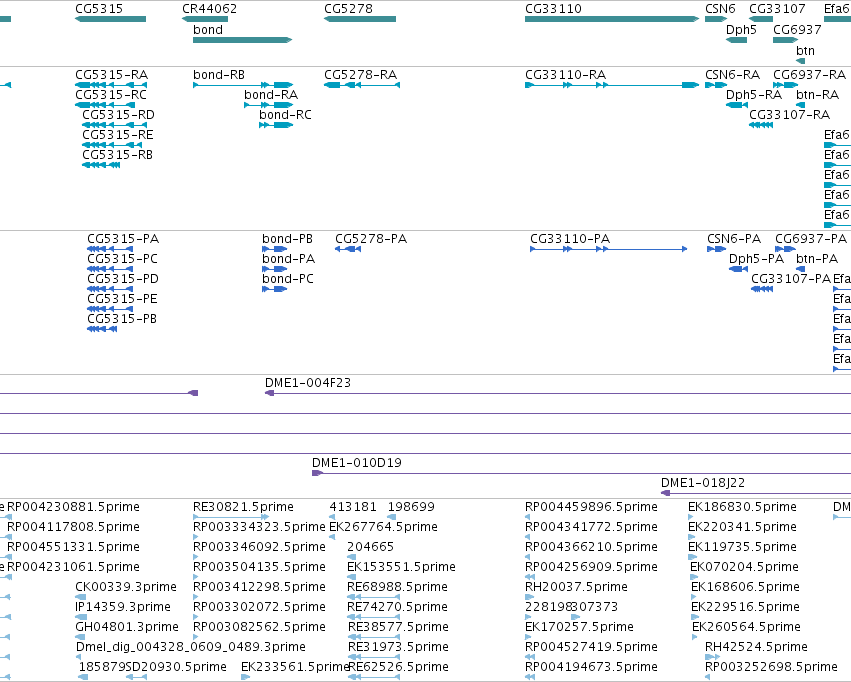
Task: Click the 198699 feature label
Action: [x=411, y=507]
